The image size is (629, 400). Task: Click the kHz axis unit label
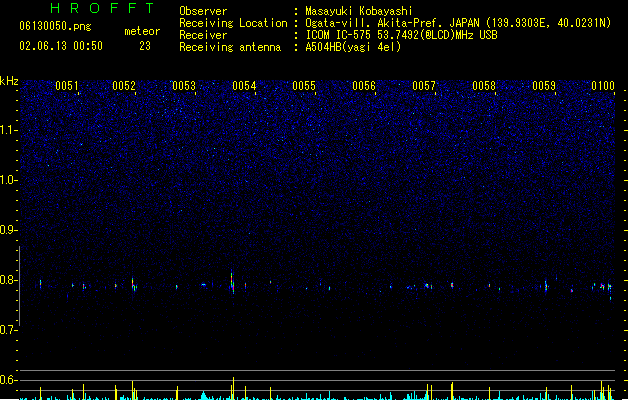click(9, 81)
